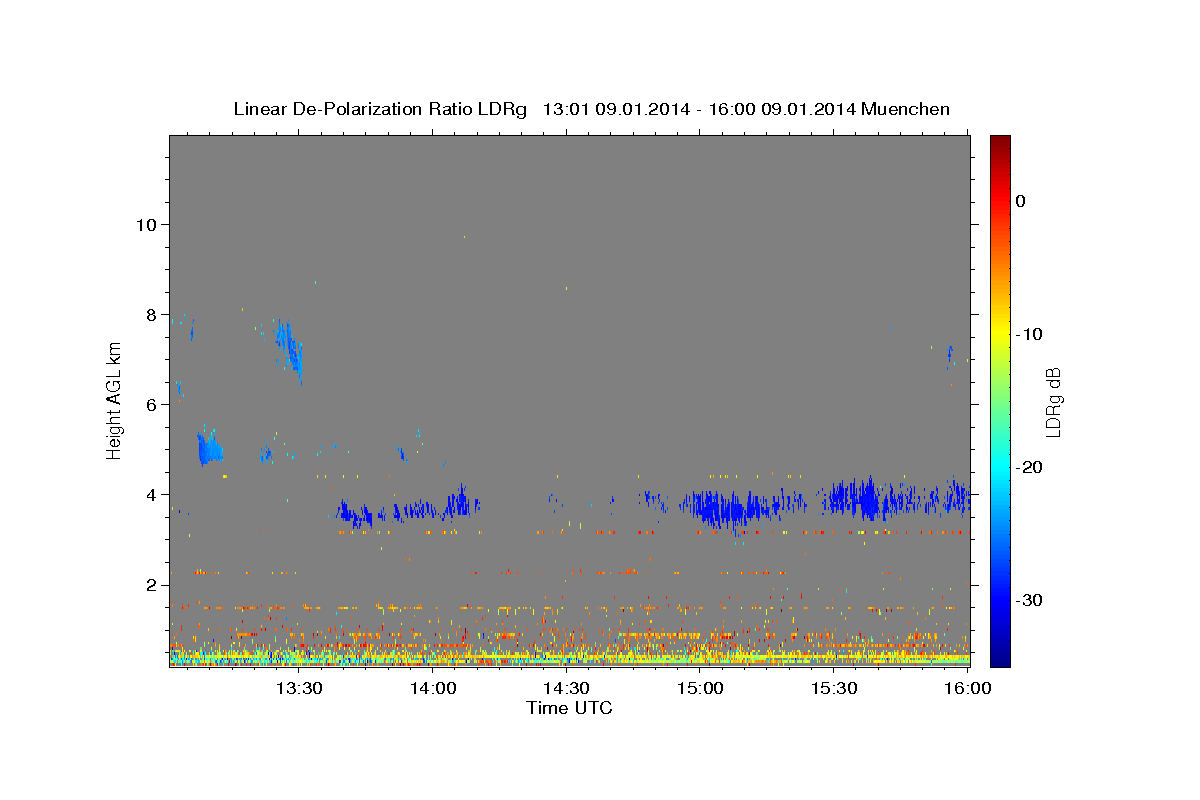Click the 'Height AGL km' axis label

pos(114,401)
